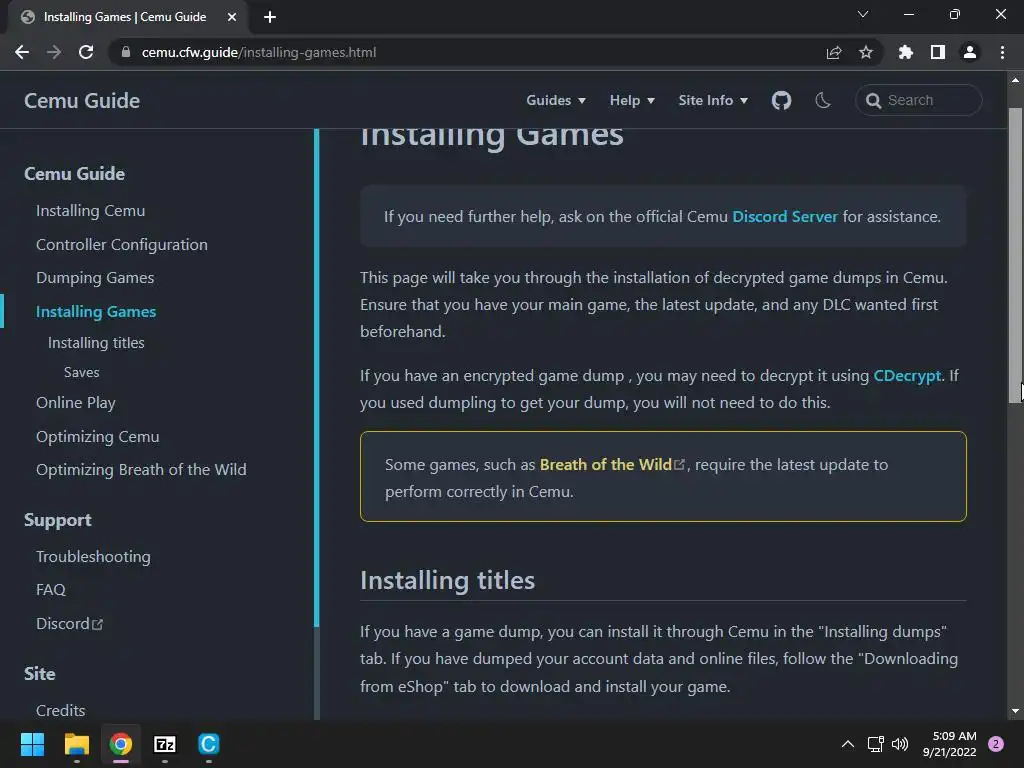Image resolution: width=1024 pixels, height=768 pixels.
Task: Click the scrollbar up arrow
Action: pyautogui.click(x=1015, y=80)
